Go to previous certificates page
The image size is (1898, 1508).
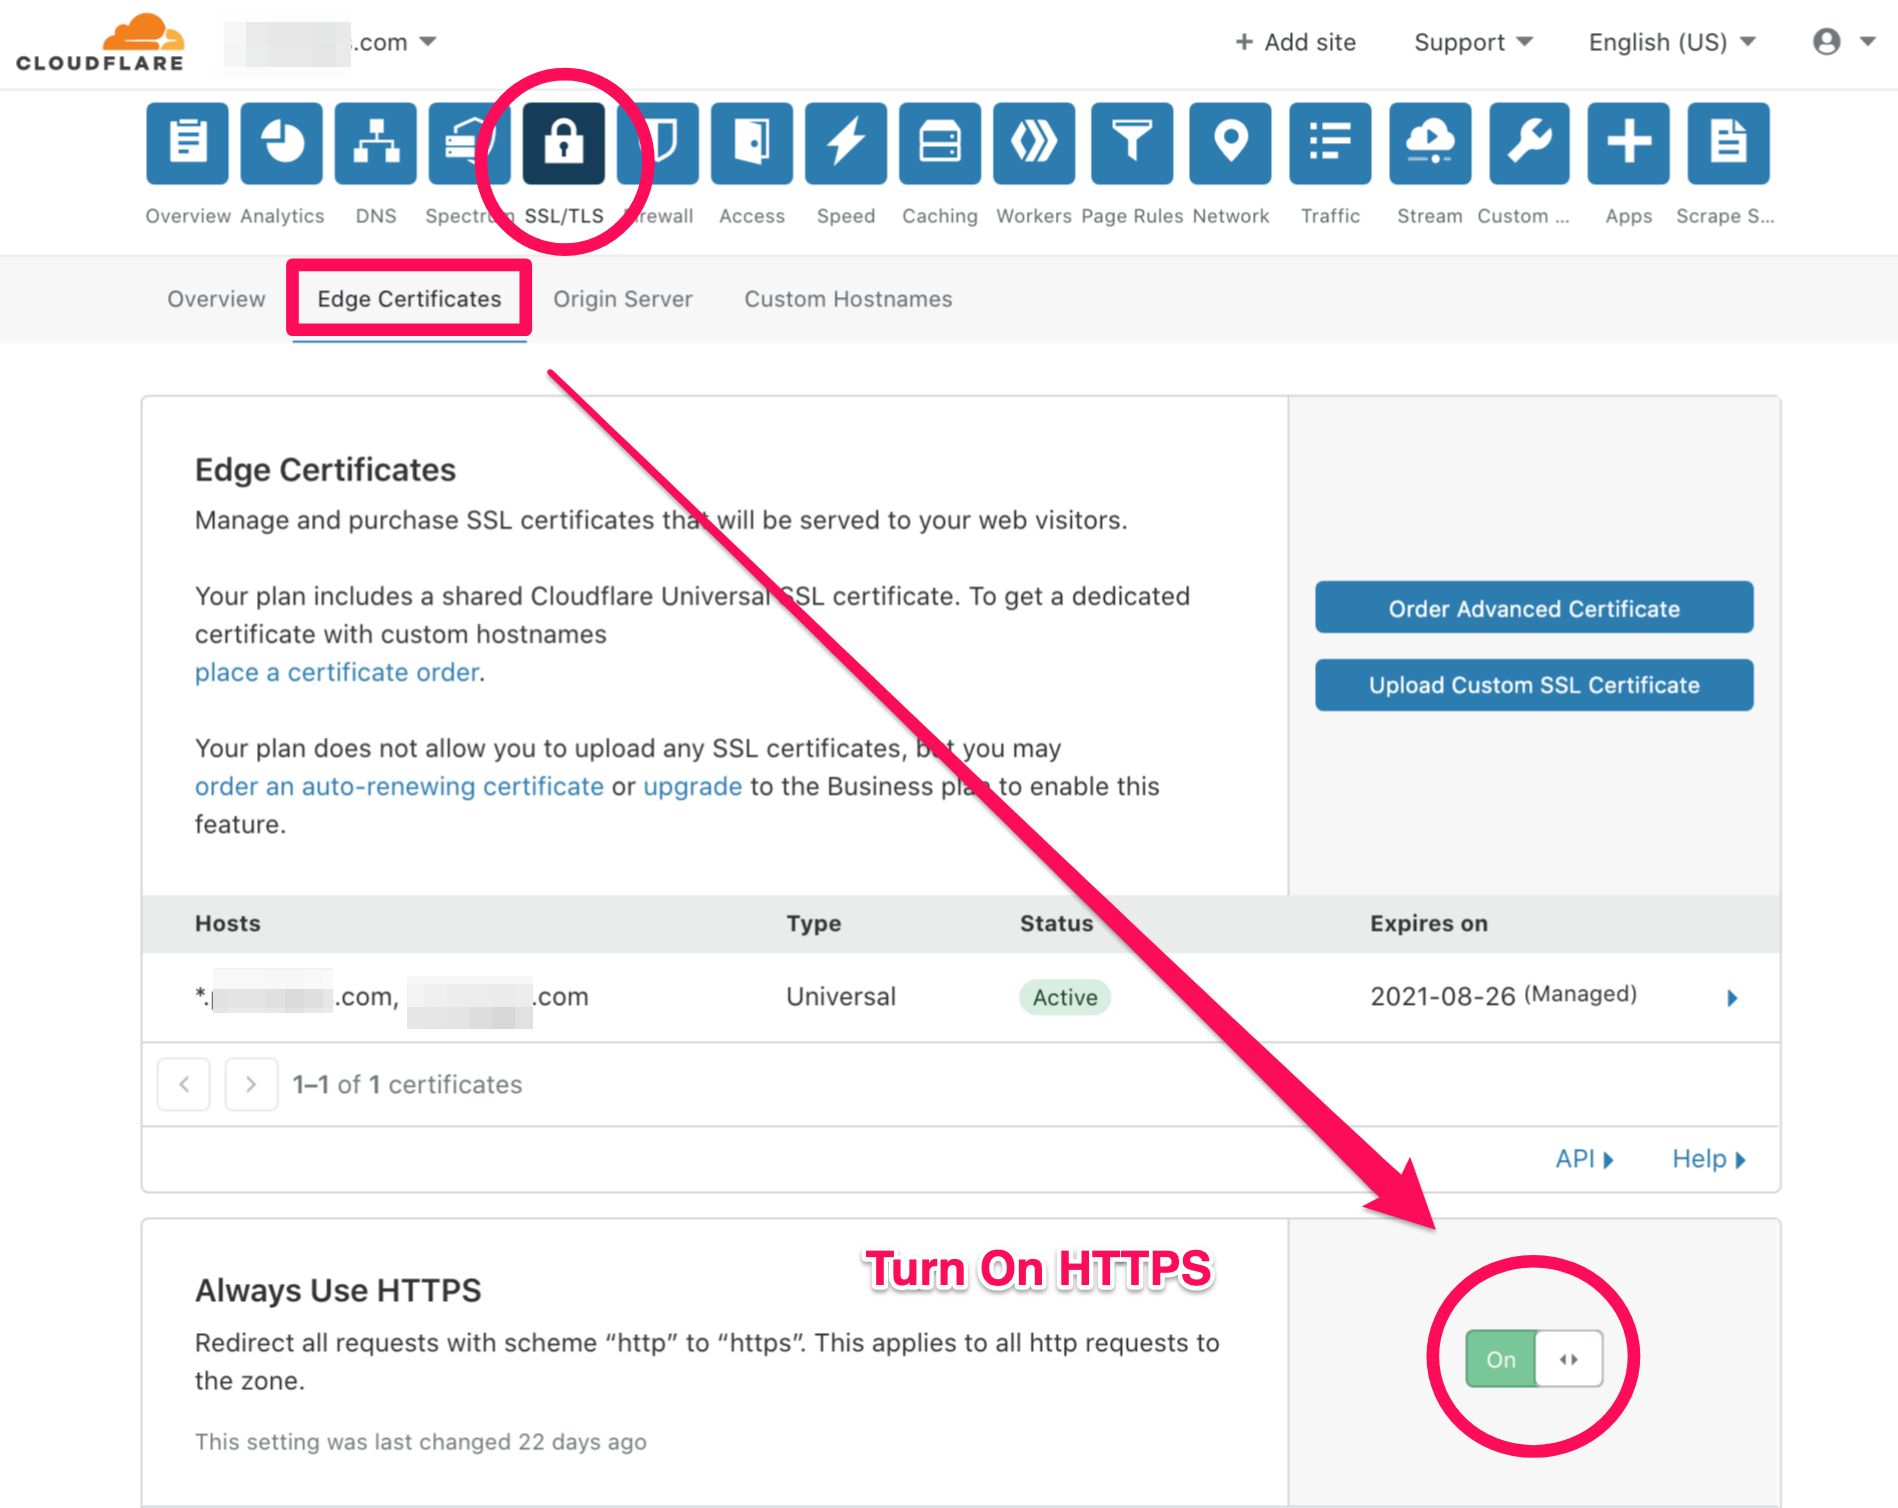184,1084
